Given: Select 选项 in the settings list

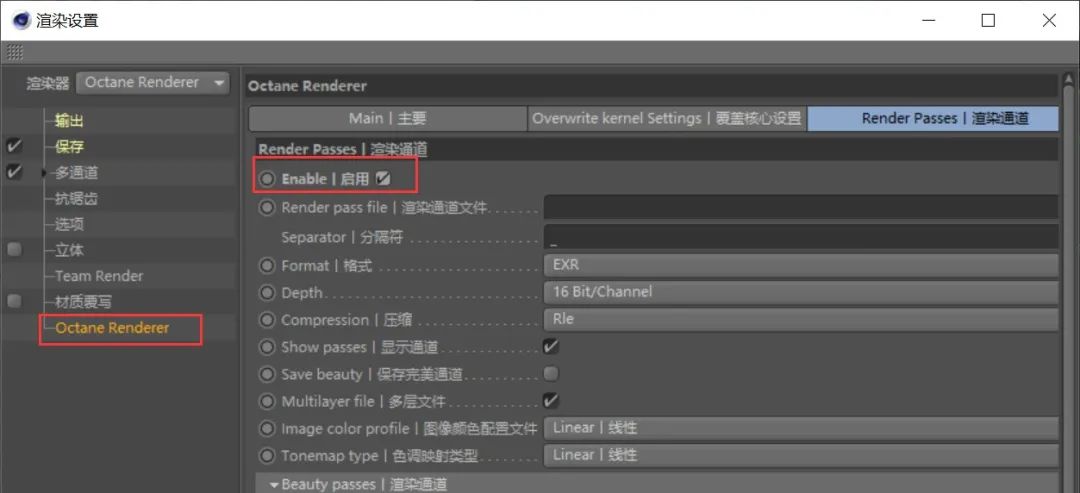Looking at the screenshot, I should pos(69,224).
